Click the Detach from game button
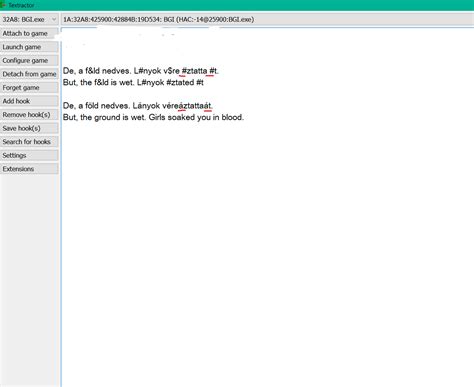The width and height of the screenshot is (474, 387). tap(29, 74)
